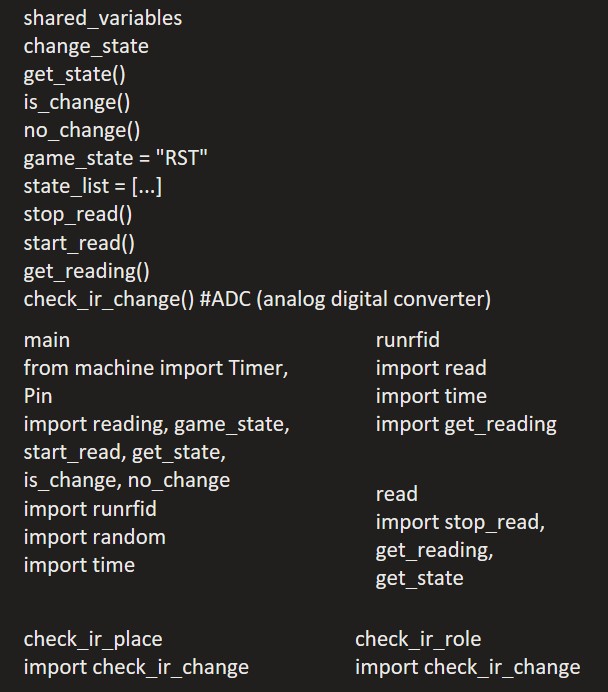
Task: Select the "import read" line under runfid
Action: pyautogui.click(x=431, y=368)
